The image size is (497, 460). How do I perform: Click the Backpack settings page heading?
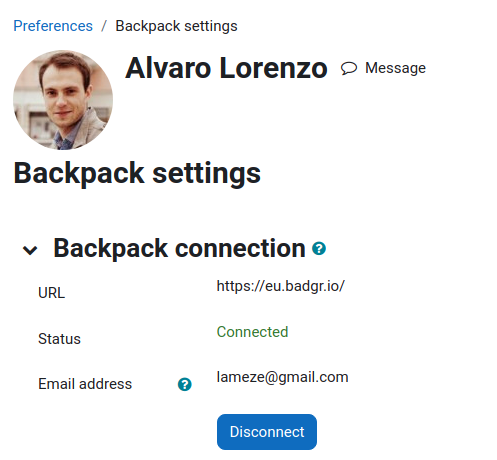[137, 173]
